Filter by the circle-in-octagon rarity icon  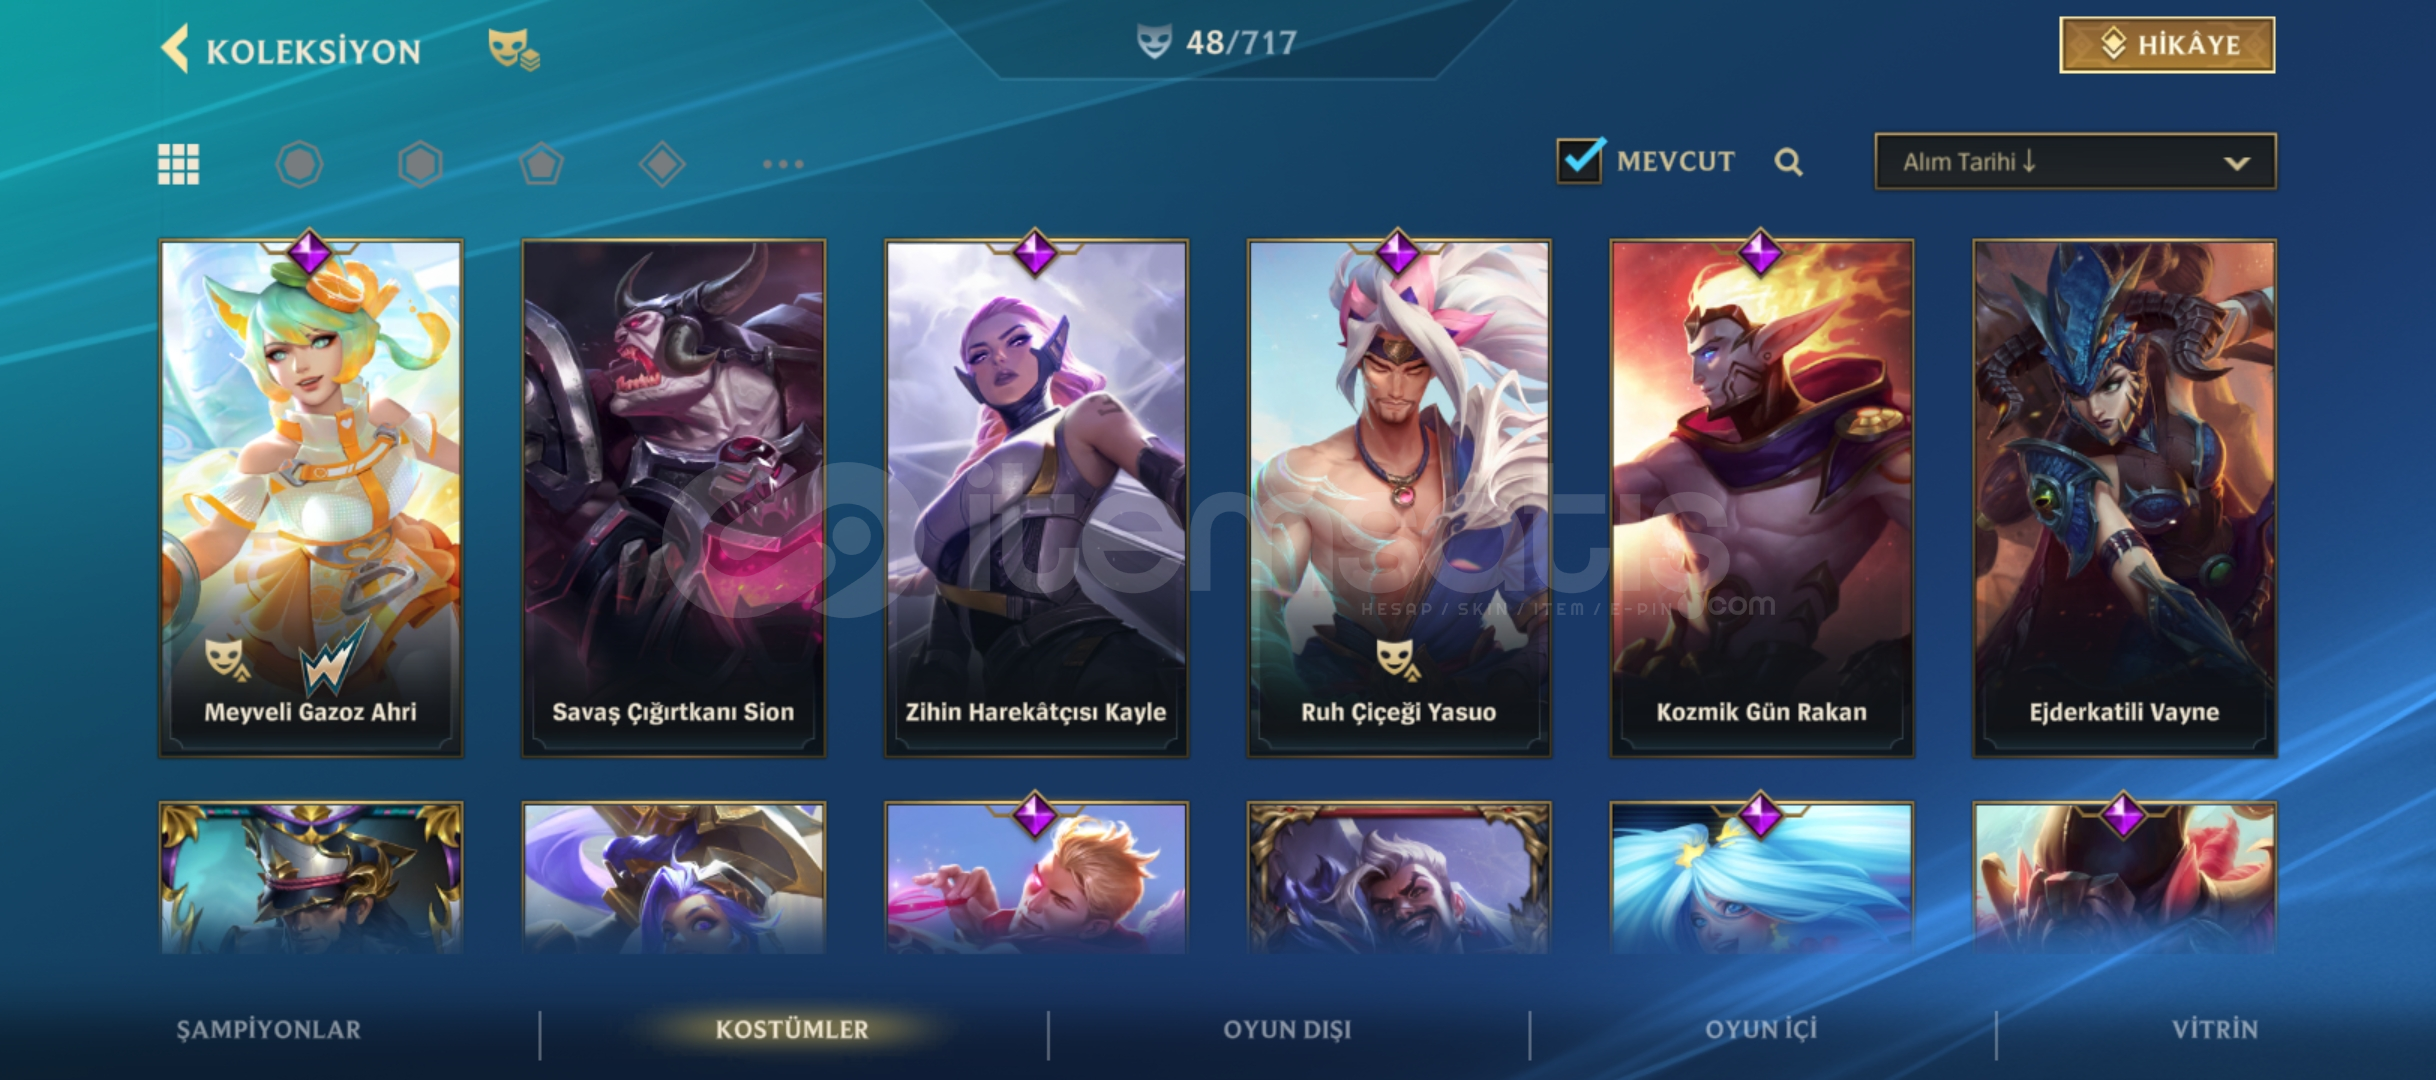(x=299, y=164)
